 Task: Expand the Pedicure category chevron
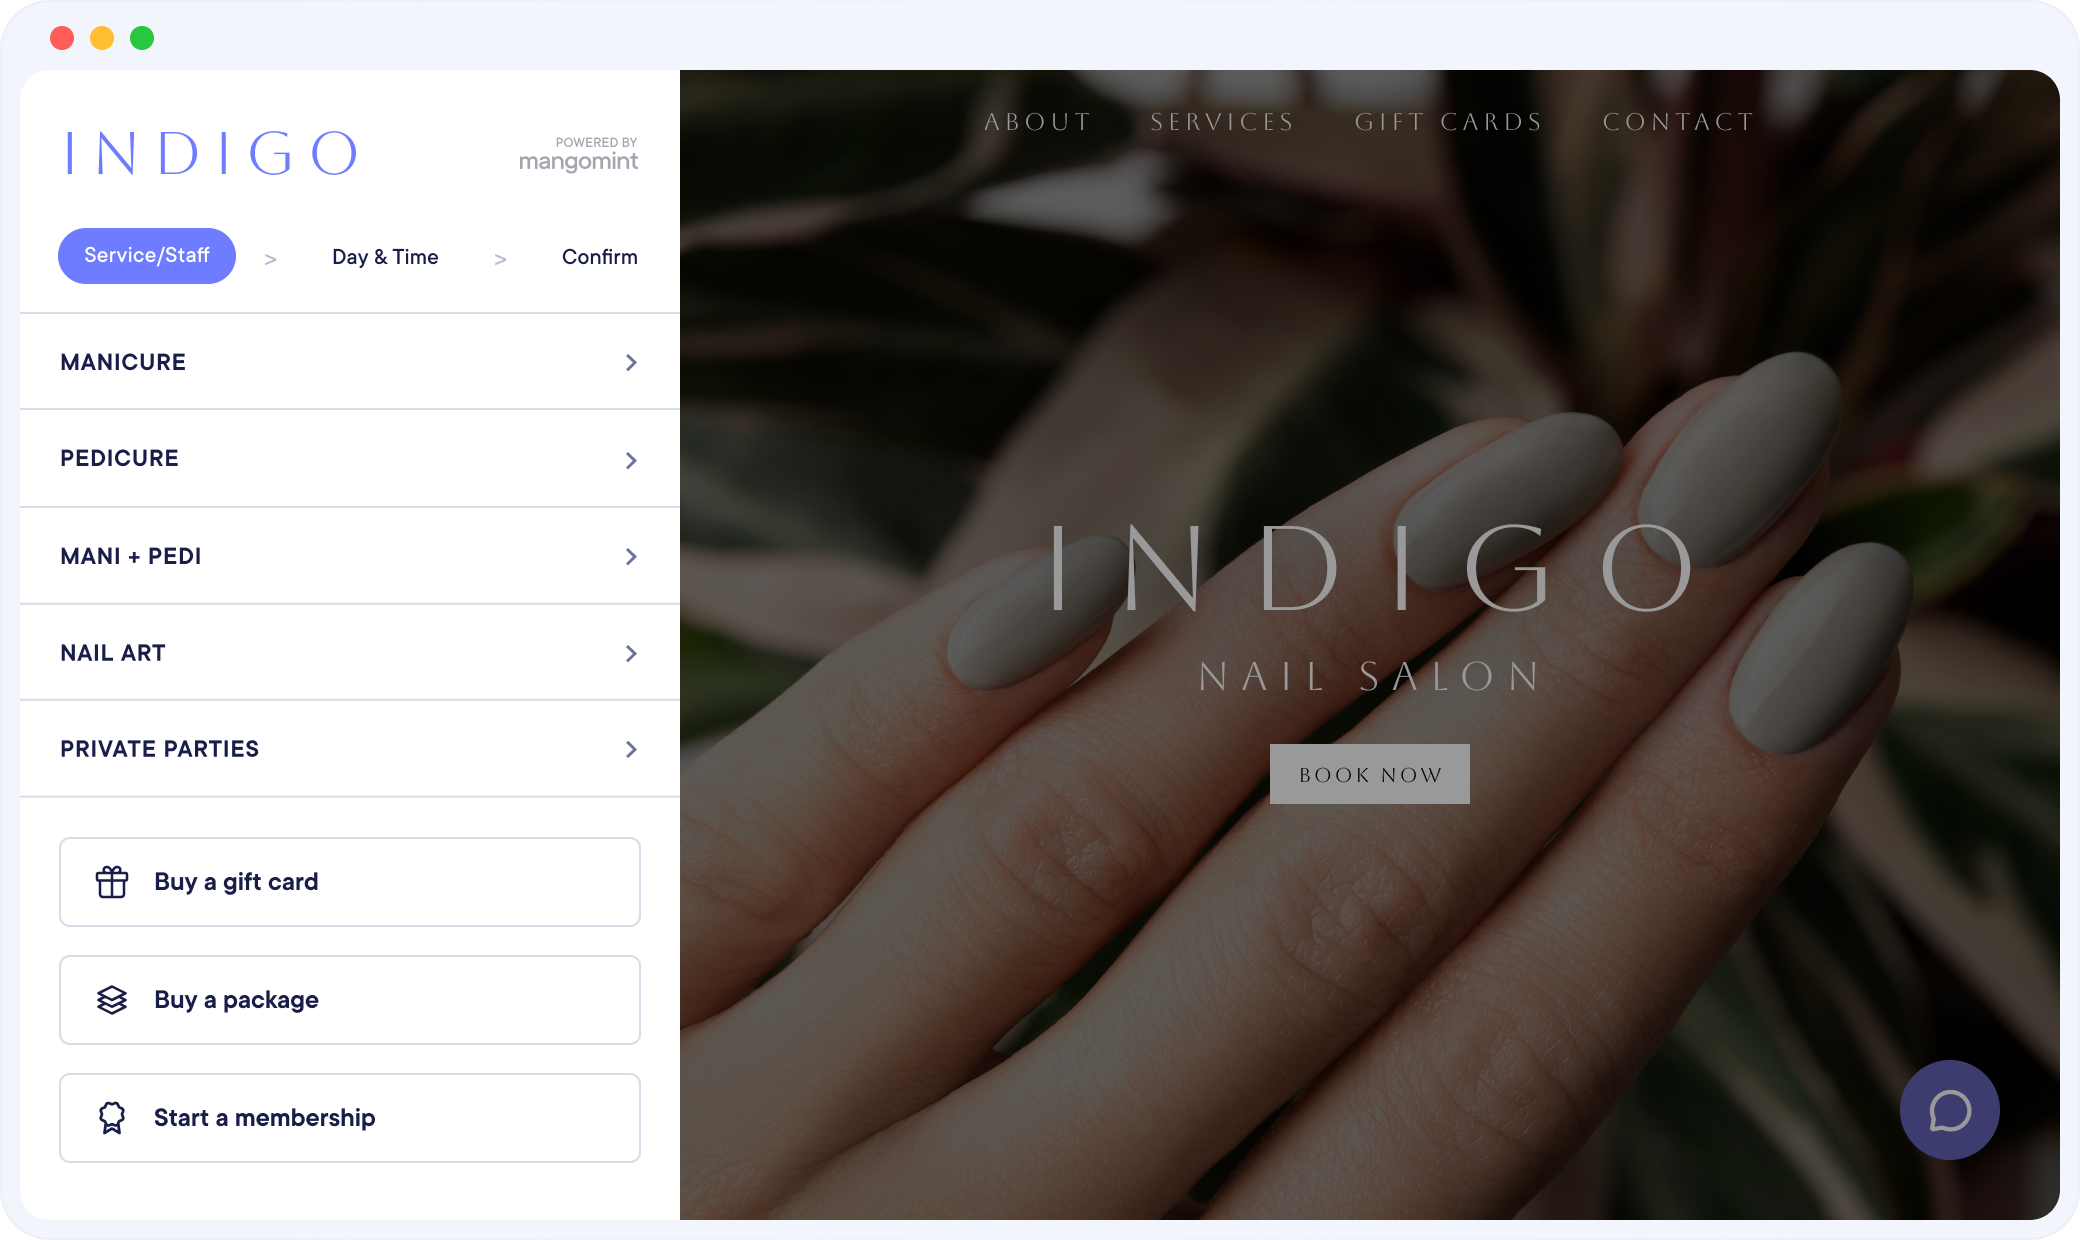pos(630,460)
